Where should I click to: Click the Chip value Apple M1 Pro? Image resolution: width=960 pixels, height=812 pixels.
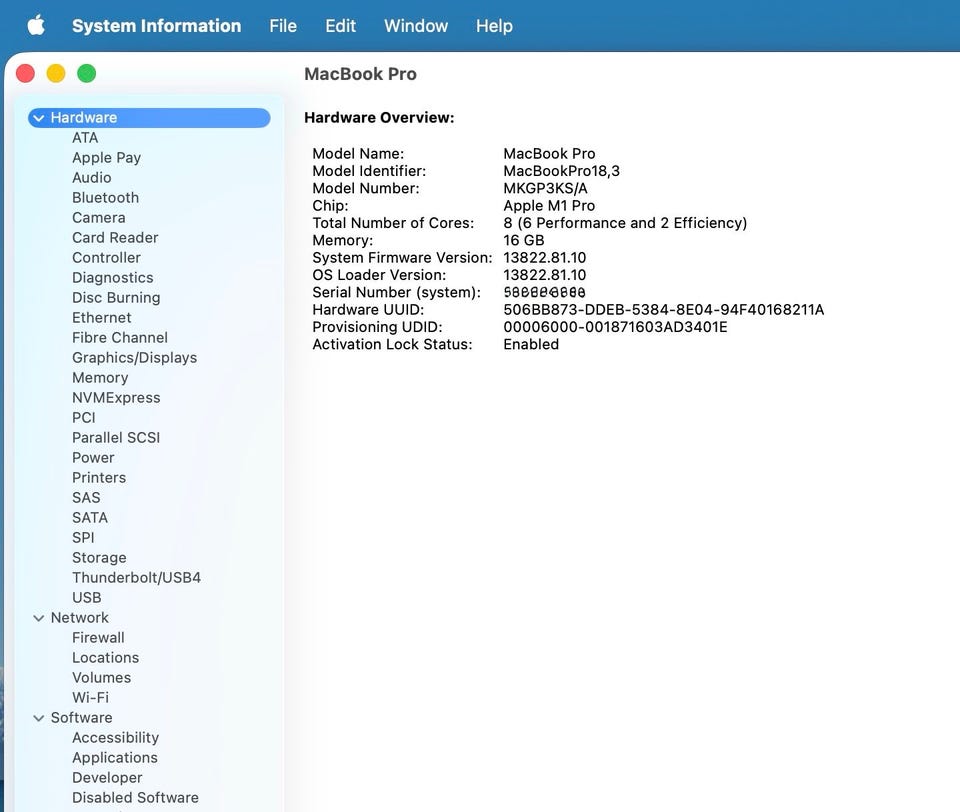(549, 206)
